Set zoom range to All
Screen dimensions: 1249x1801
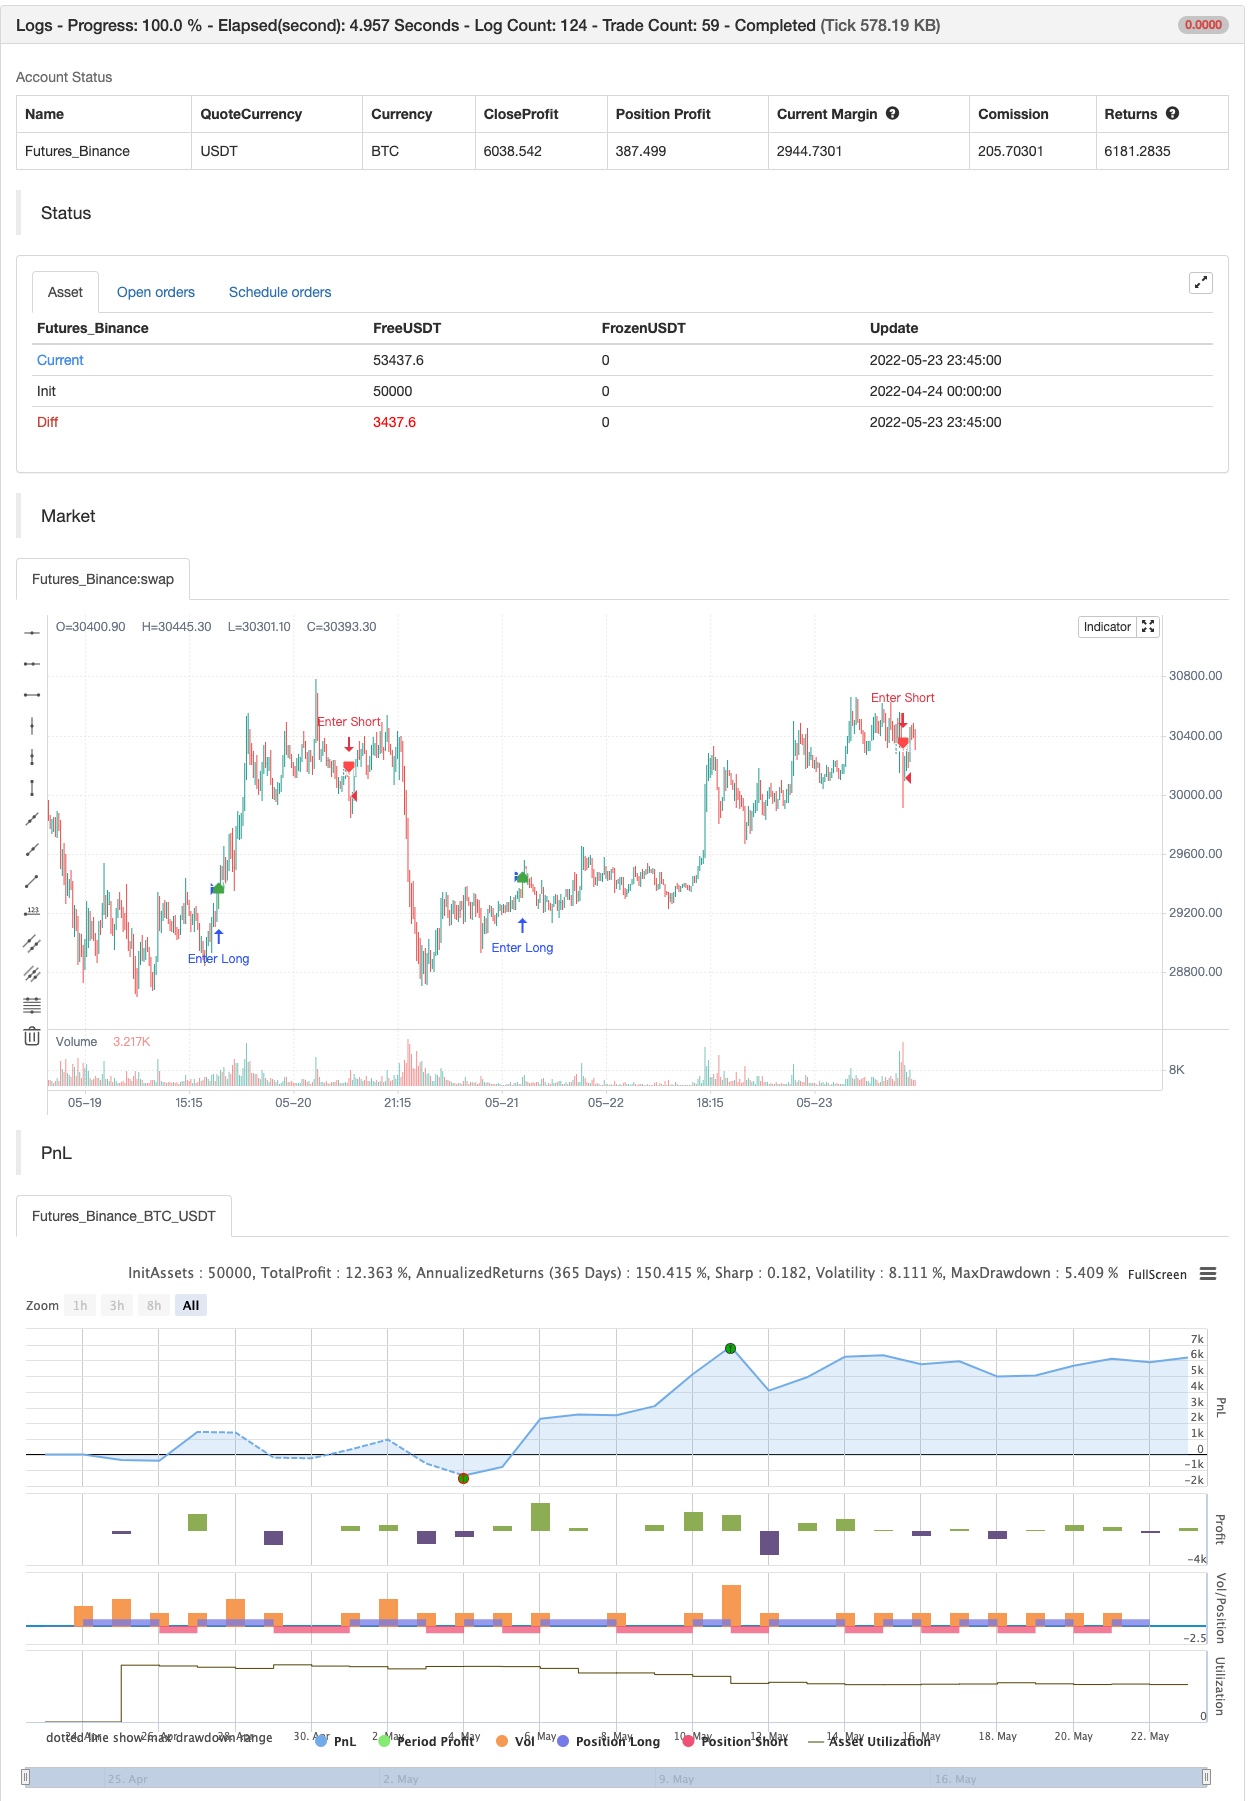(x=191, y=1305)
